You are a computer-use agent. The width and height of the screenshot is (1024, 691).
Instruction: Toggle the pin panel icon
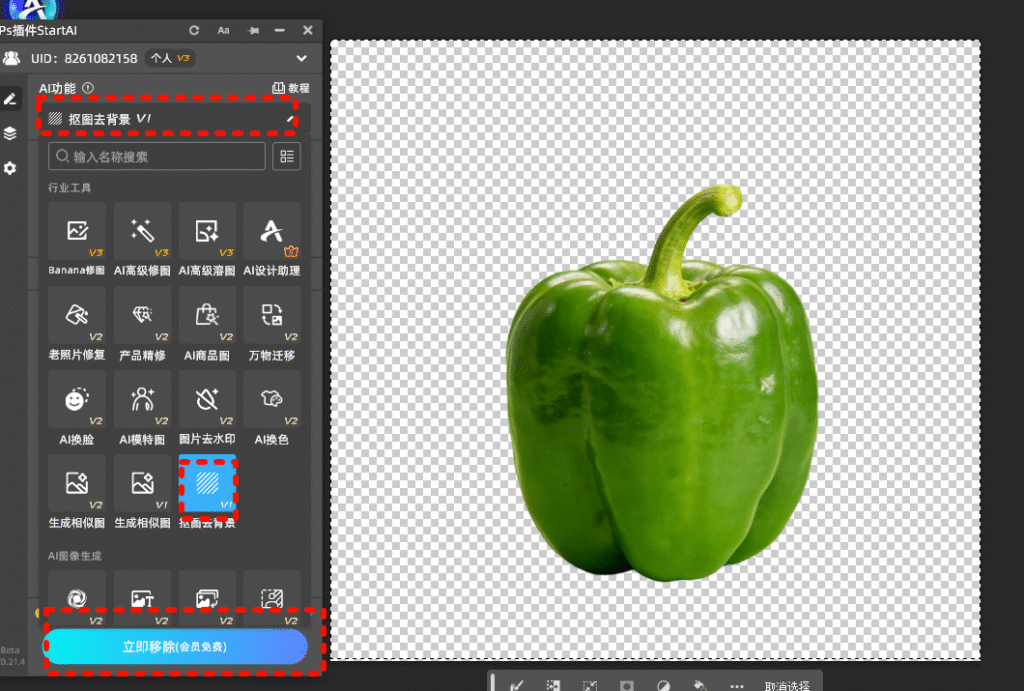[x=254, y=31]
